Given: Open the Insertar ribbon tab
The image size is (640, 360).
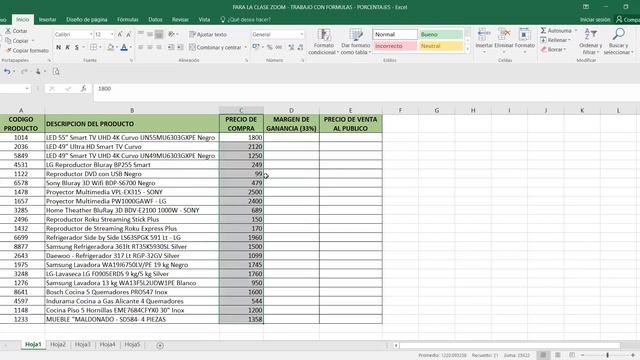Looking at the screenshot, I should (47, 20).
